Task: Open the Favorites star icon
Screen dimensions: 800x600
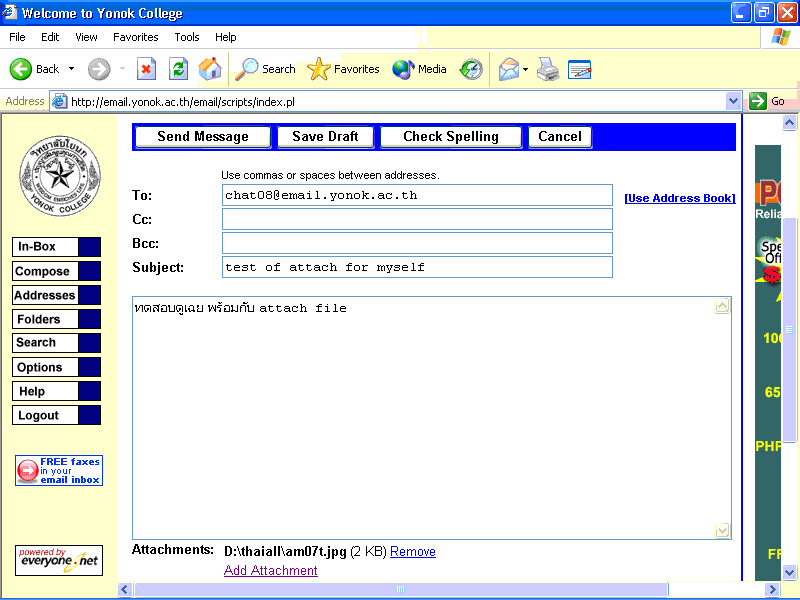Action: pyautogui.click(x=319, y=69)
